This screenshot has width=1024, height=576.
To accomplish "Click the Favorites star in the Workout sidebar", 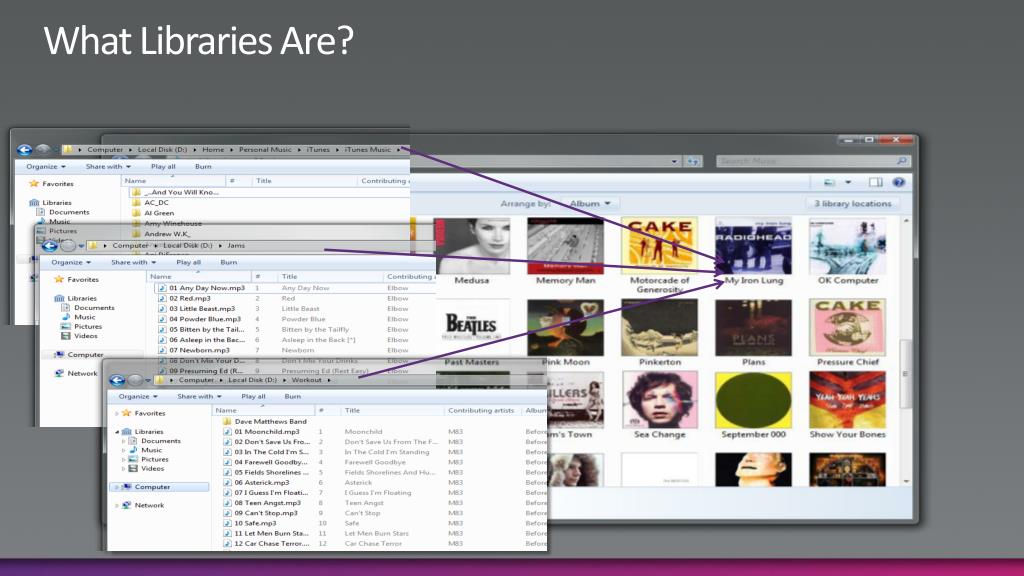I will 127,413.
